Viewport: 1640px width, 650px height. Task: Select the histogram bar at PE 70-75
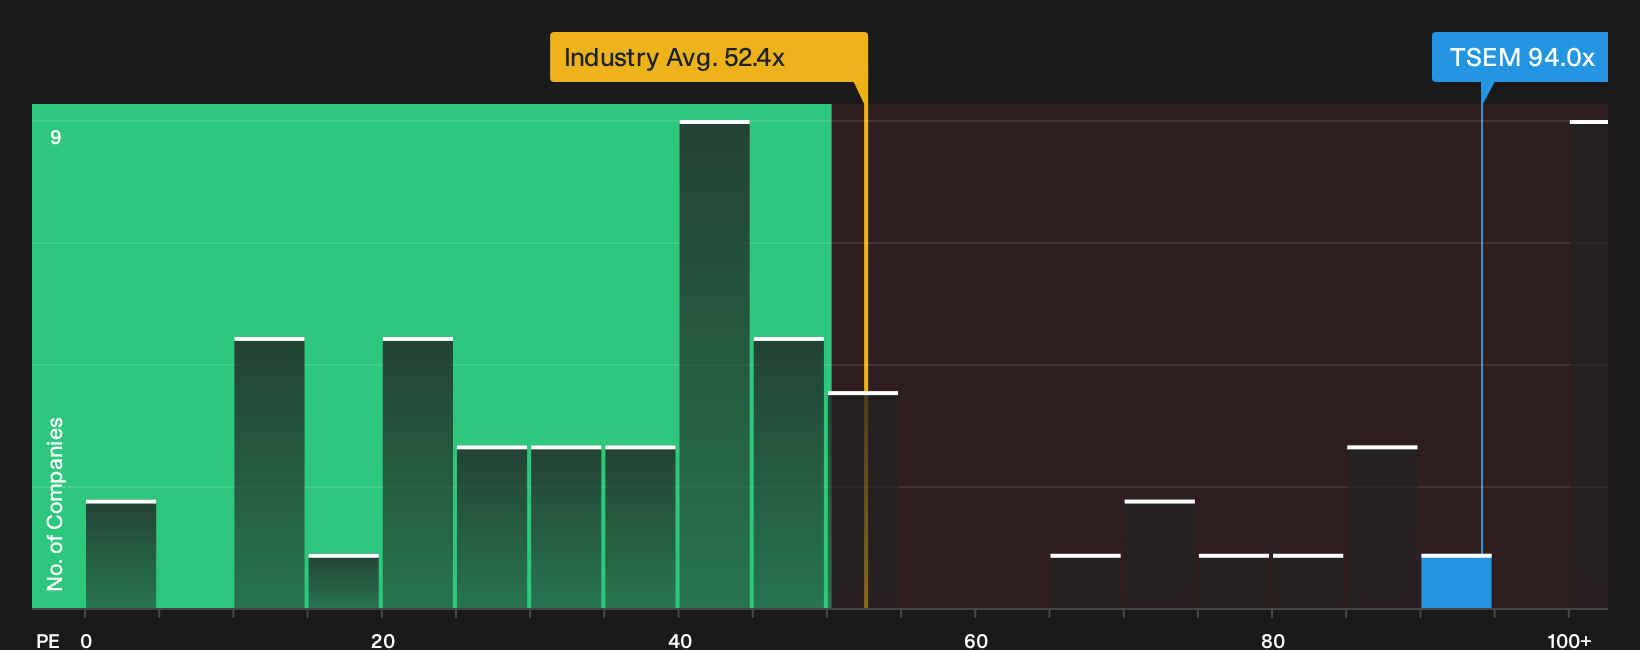pyautogui.click(x=1159, y=554)
